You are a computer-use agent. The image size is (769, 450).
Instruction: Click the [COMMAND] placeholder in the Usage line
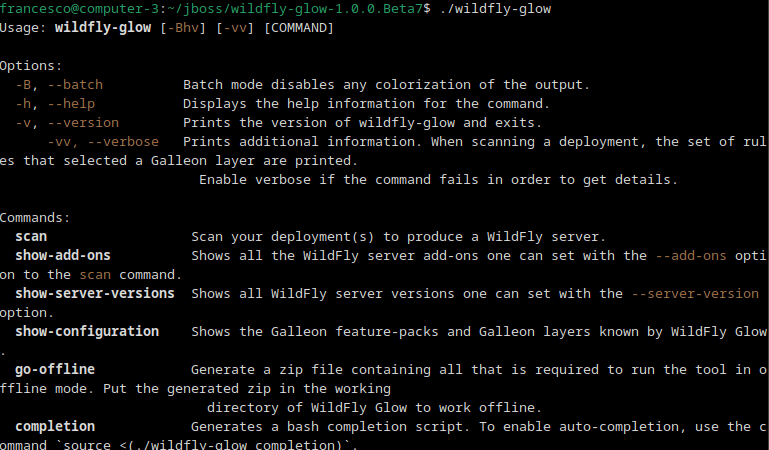tap(299, 28)
